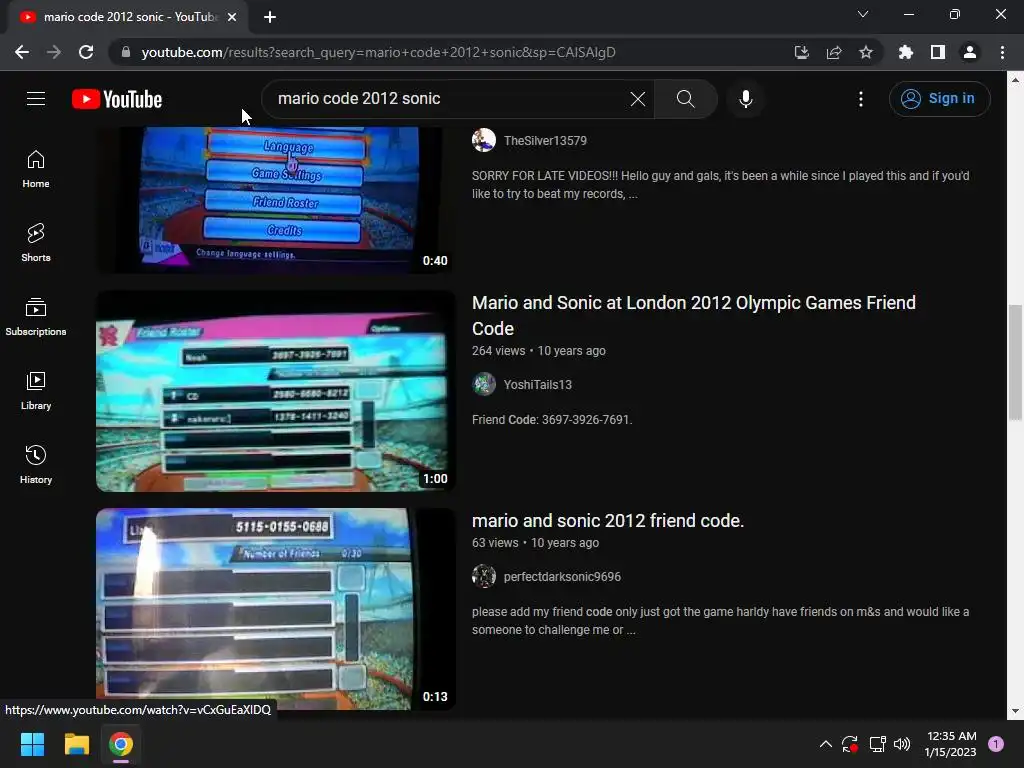Reload the page
Viewport: 1024px width, 768px height.
[86, 52]
